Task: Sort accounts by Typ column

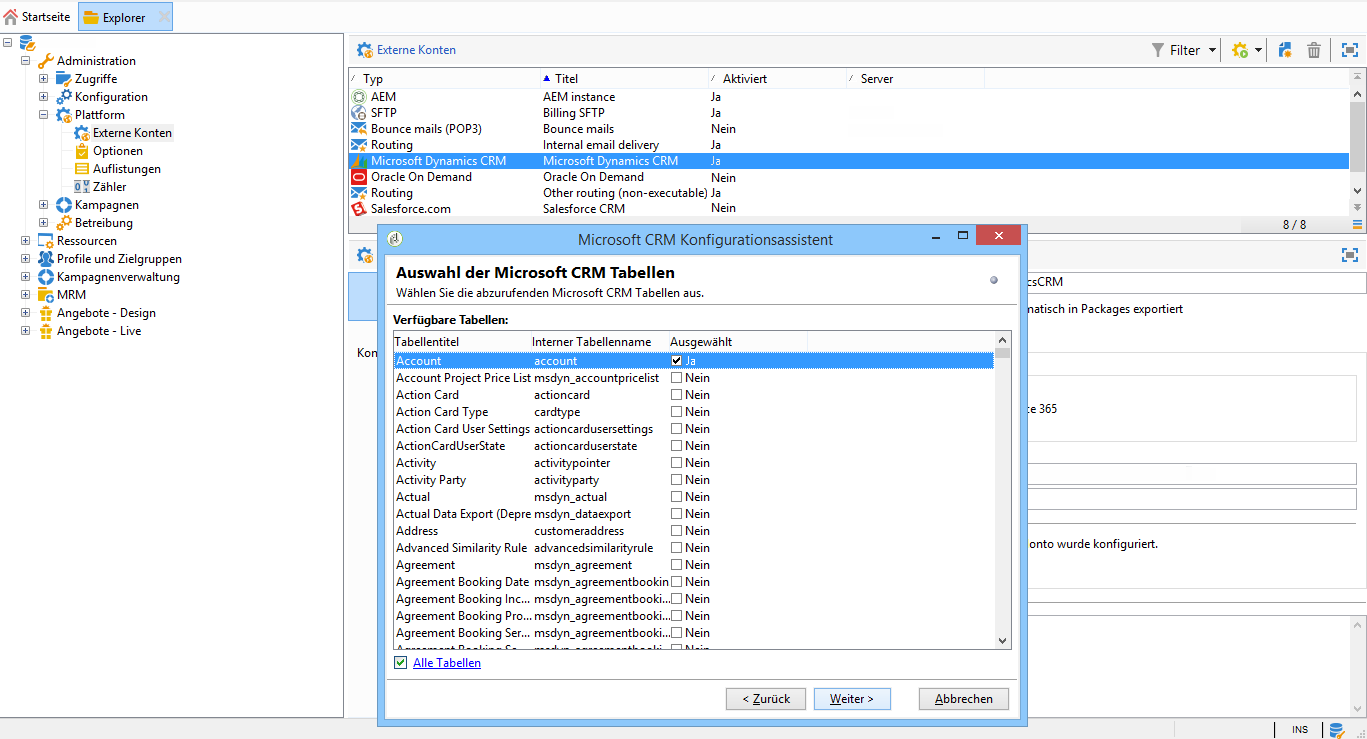Action: (443, 78)
